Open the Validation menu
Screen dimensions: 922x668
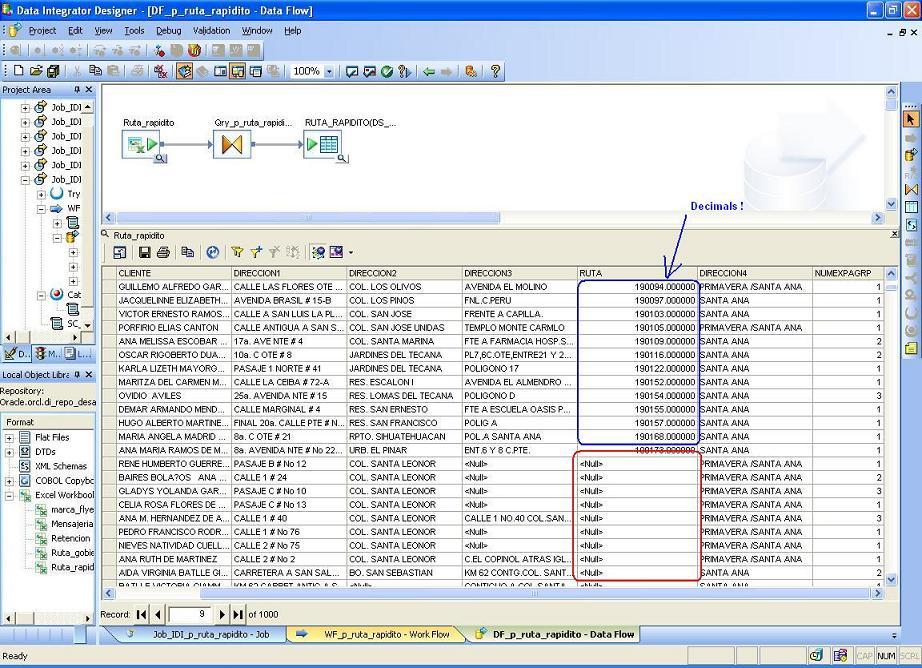(x=212, y=31)
